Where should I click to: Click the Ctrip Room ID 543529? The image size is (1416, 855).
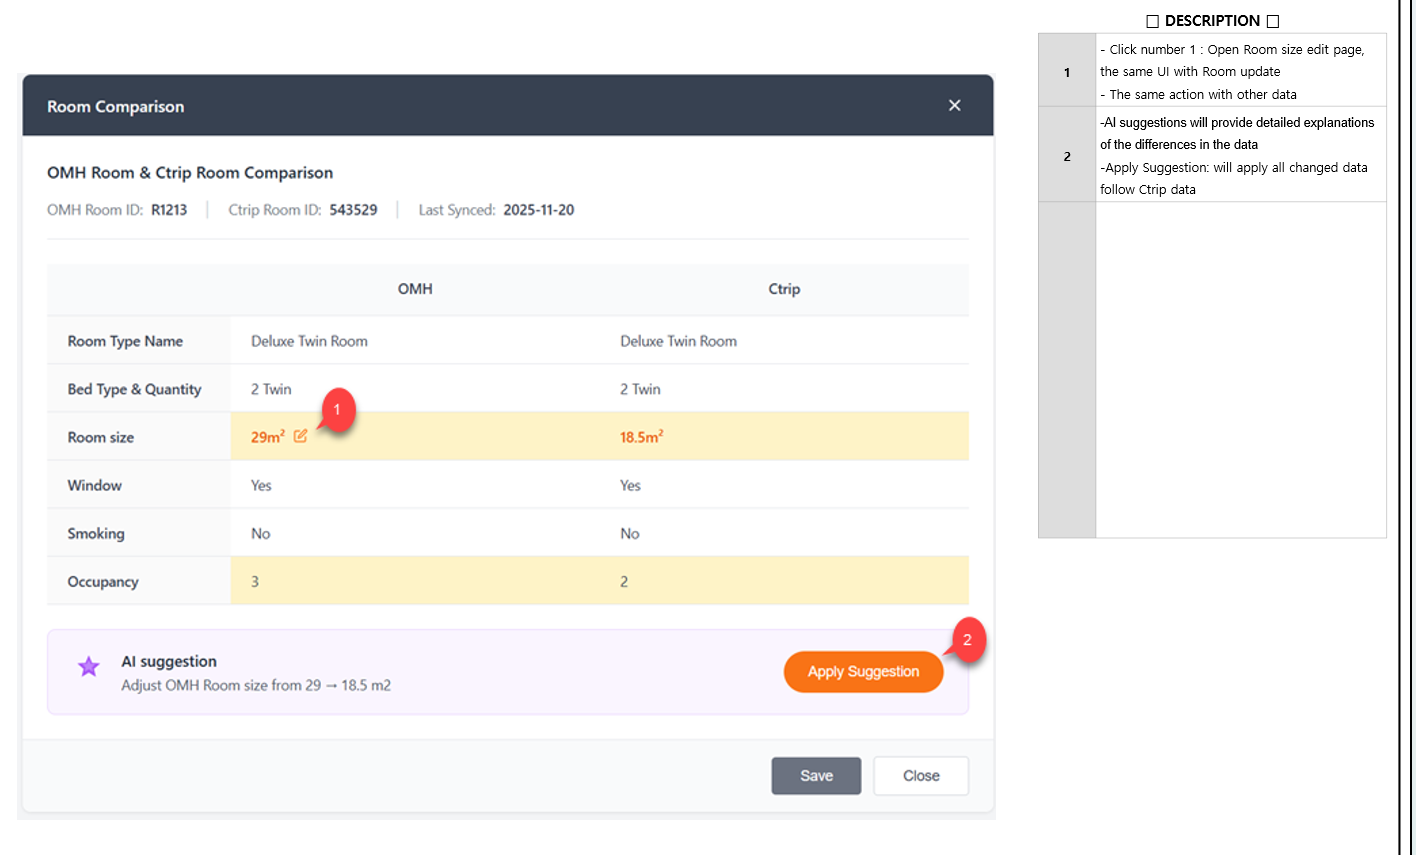point(353,210)
